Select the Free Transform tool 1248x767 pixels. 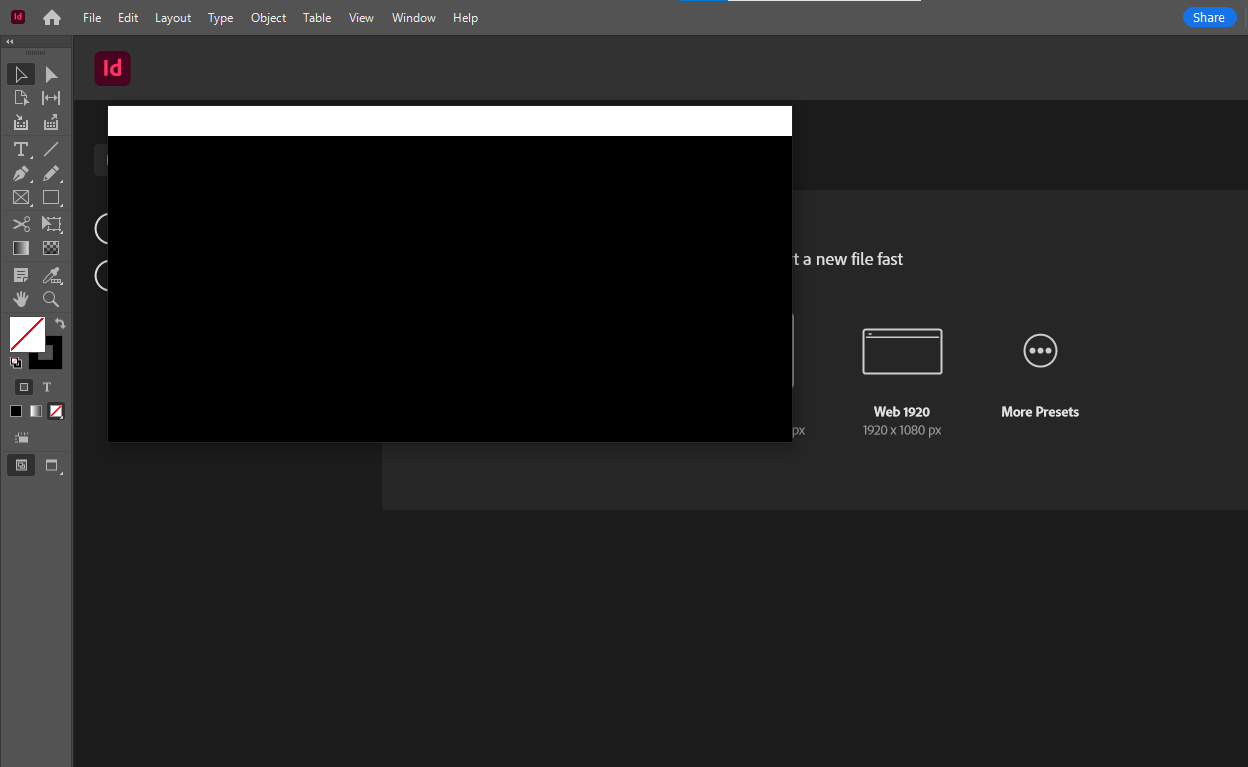[51, 224]
